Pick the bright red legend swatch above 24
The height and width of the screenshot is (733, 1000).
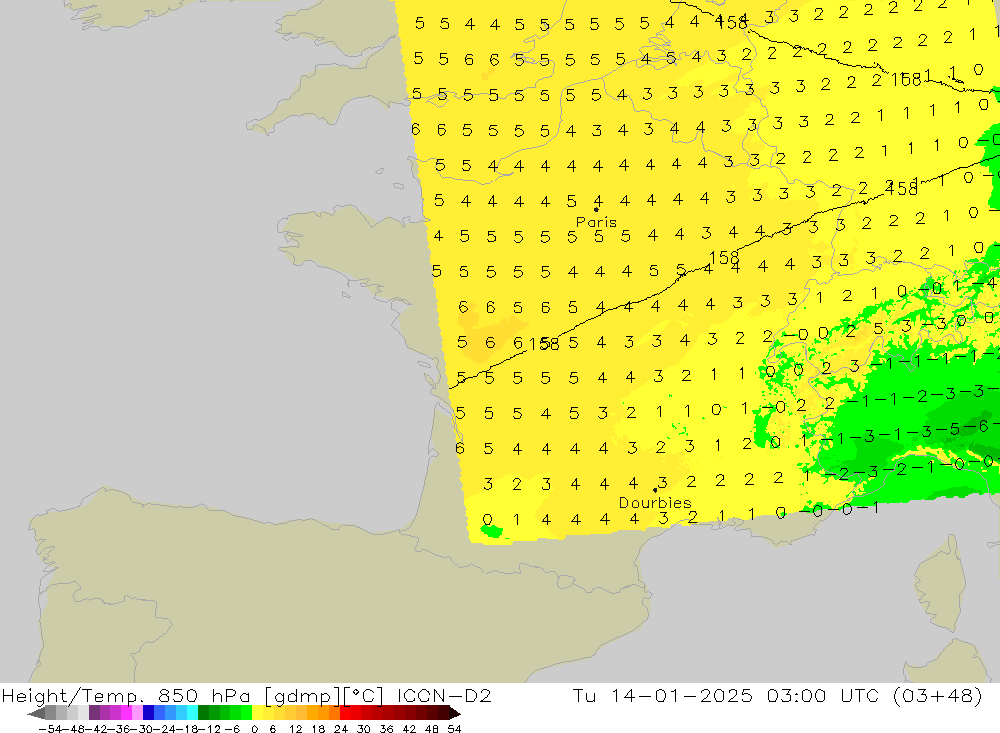(x=345, y=713)
